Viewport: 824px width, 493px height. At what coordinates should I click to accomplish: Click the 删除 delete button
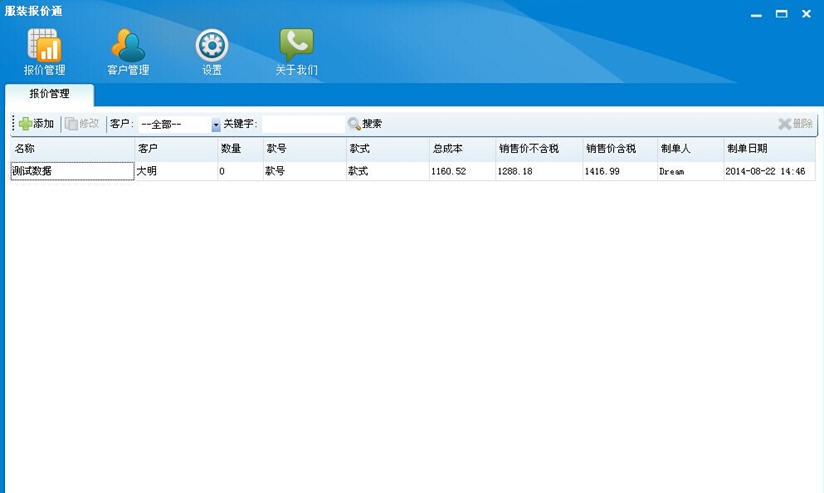tap(796, 124)
